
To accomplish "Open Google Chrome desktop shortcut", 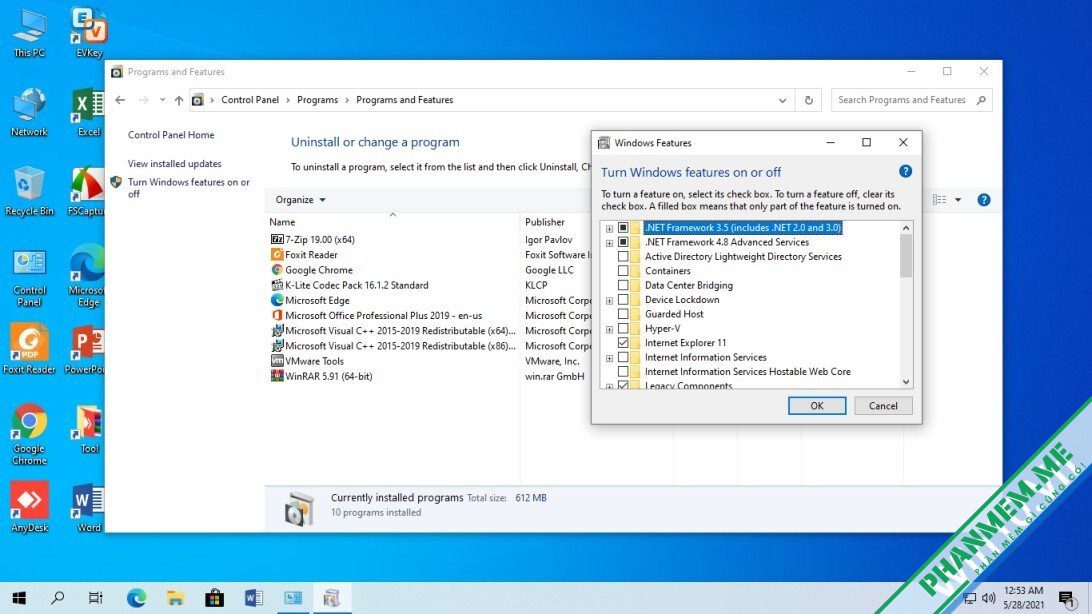I will click(29, 434).
